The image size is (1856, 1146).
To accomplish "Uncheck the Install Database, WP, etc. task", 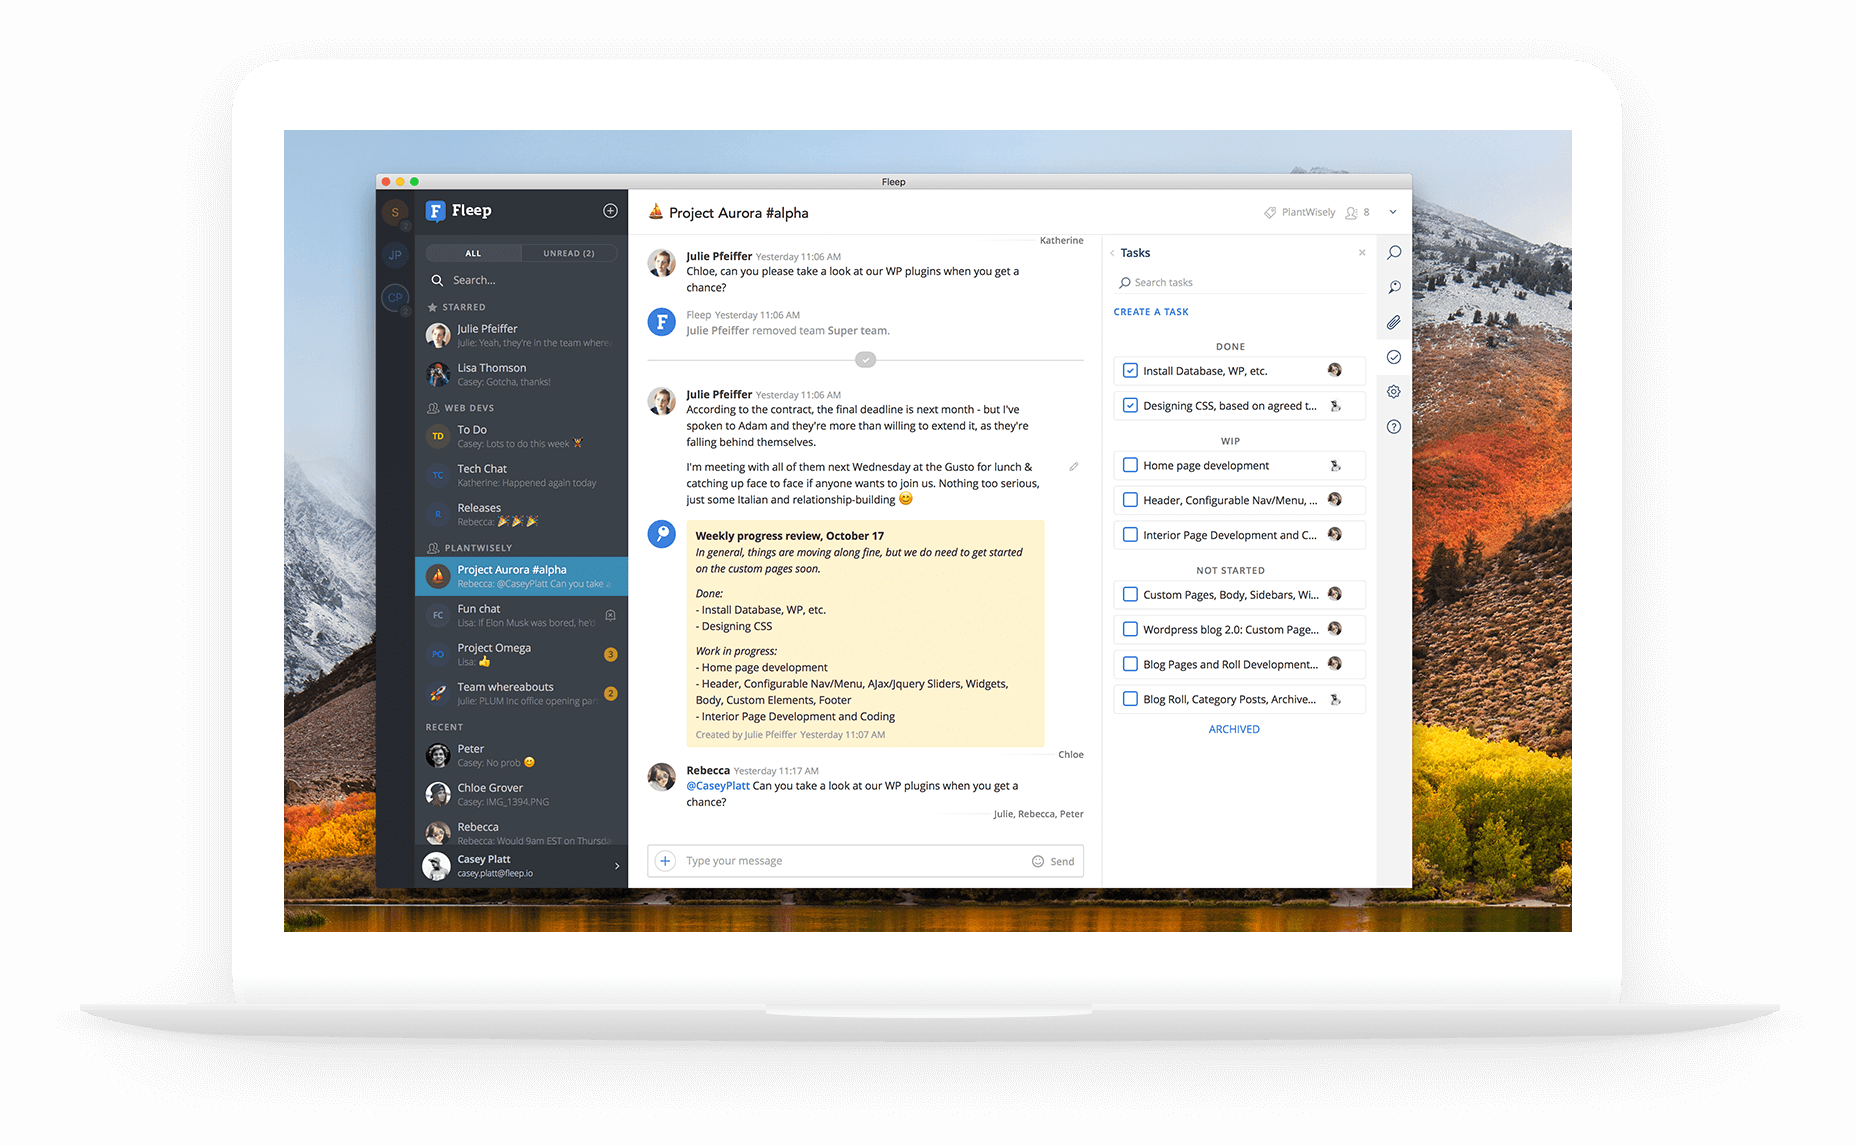I will [1130, 371].
